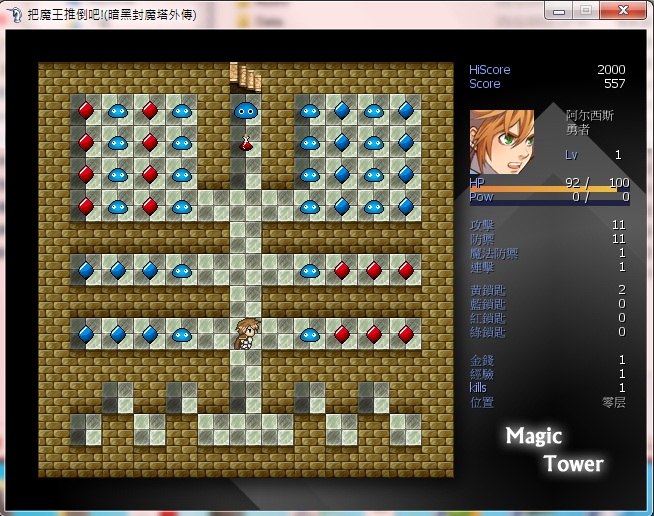654x516 pixels.
Task: Click the hero name 阿尔西斯
Action: [x=590, y=115]
